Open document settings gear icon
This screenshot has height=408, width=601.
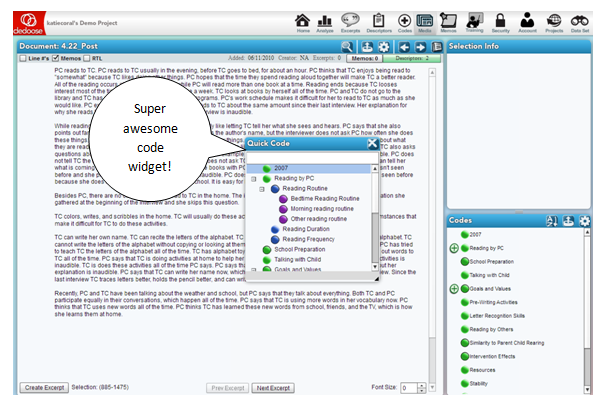click(384, 47)
